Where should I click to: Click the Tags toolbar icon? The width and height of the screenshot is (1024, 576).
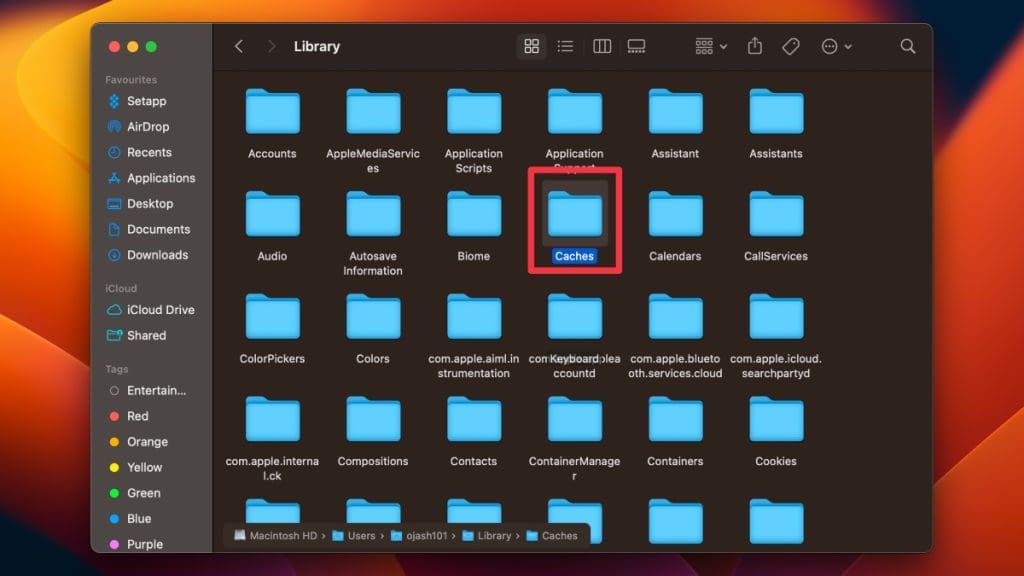pyautogui.click(x=791, y=46)
